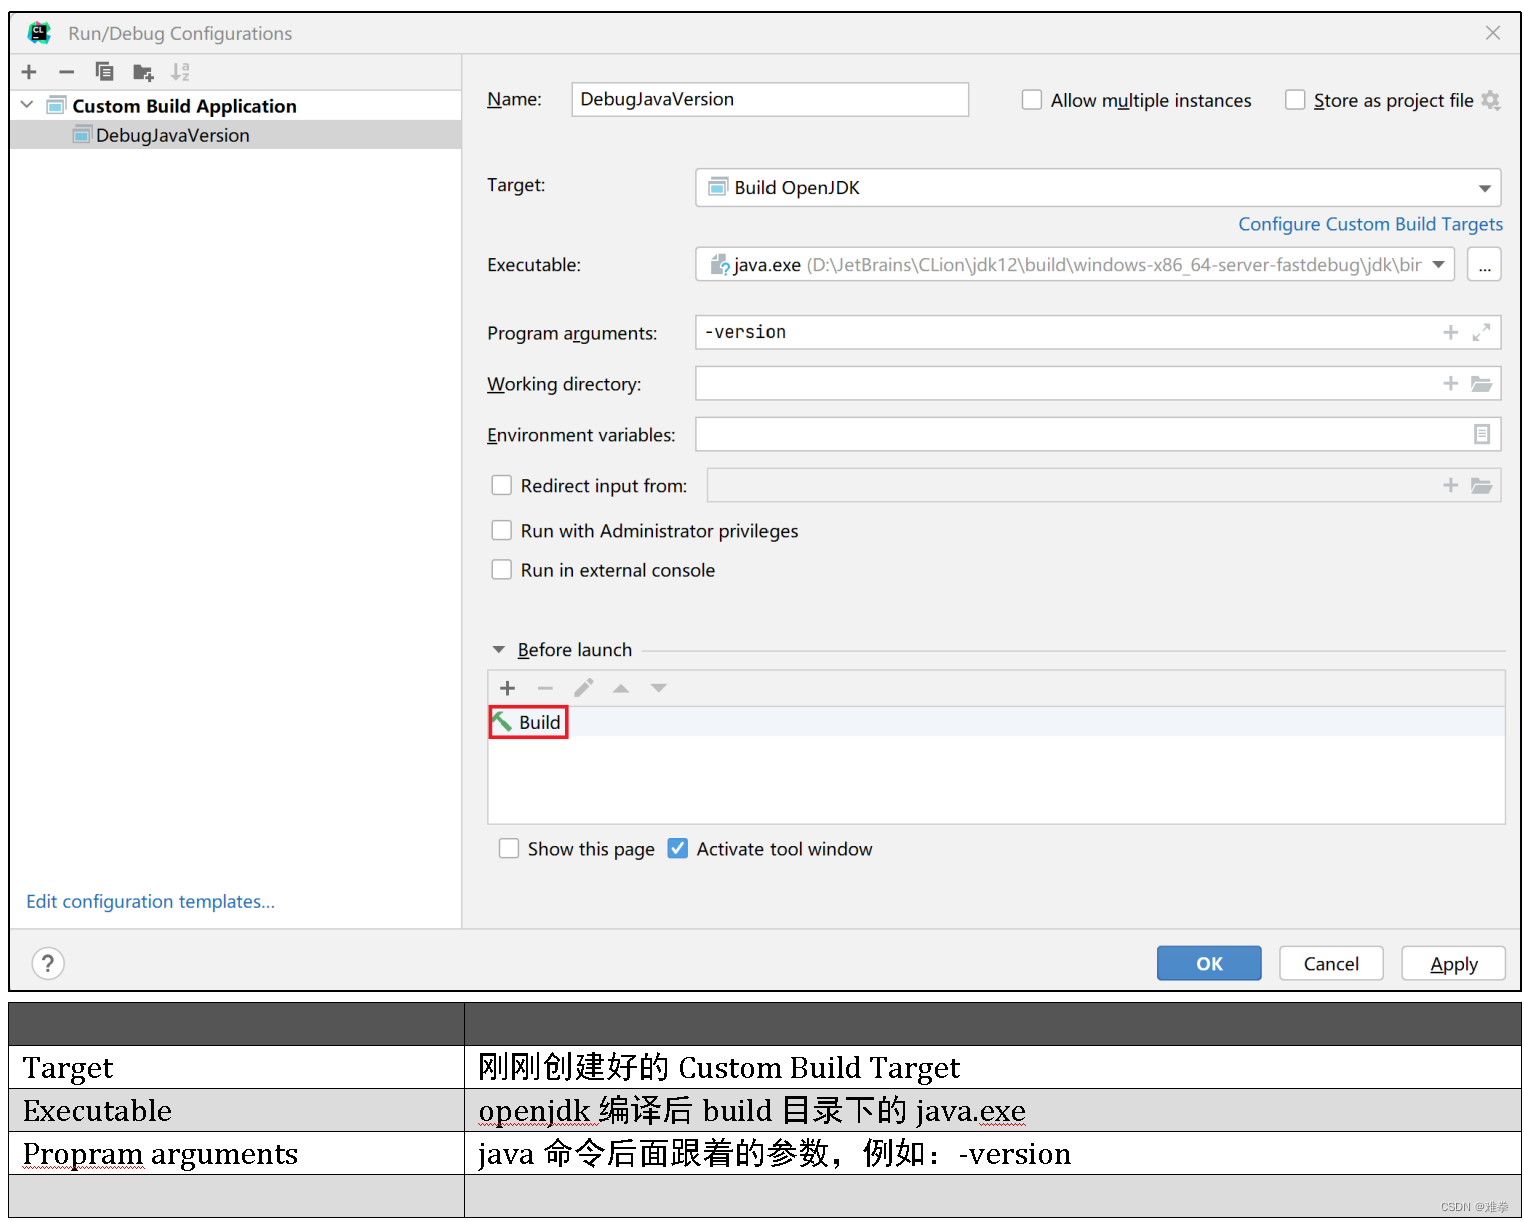Image resolution: width=1524 pixels, height=1222 pixels.
Task: Add a new run configuration
Action: (x=29, y=72)
